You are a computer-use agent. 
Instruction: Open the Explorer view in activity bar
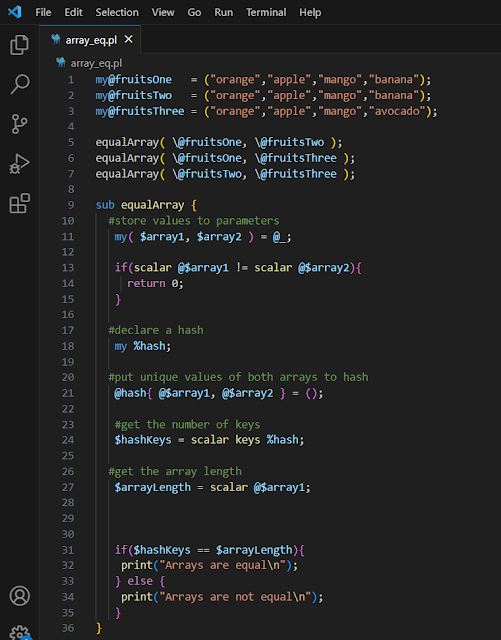19,44
